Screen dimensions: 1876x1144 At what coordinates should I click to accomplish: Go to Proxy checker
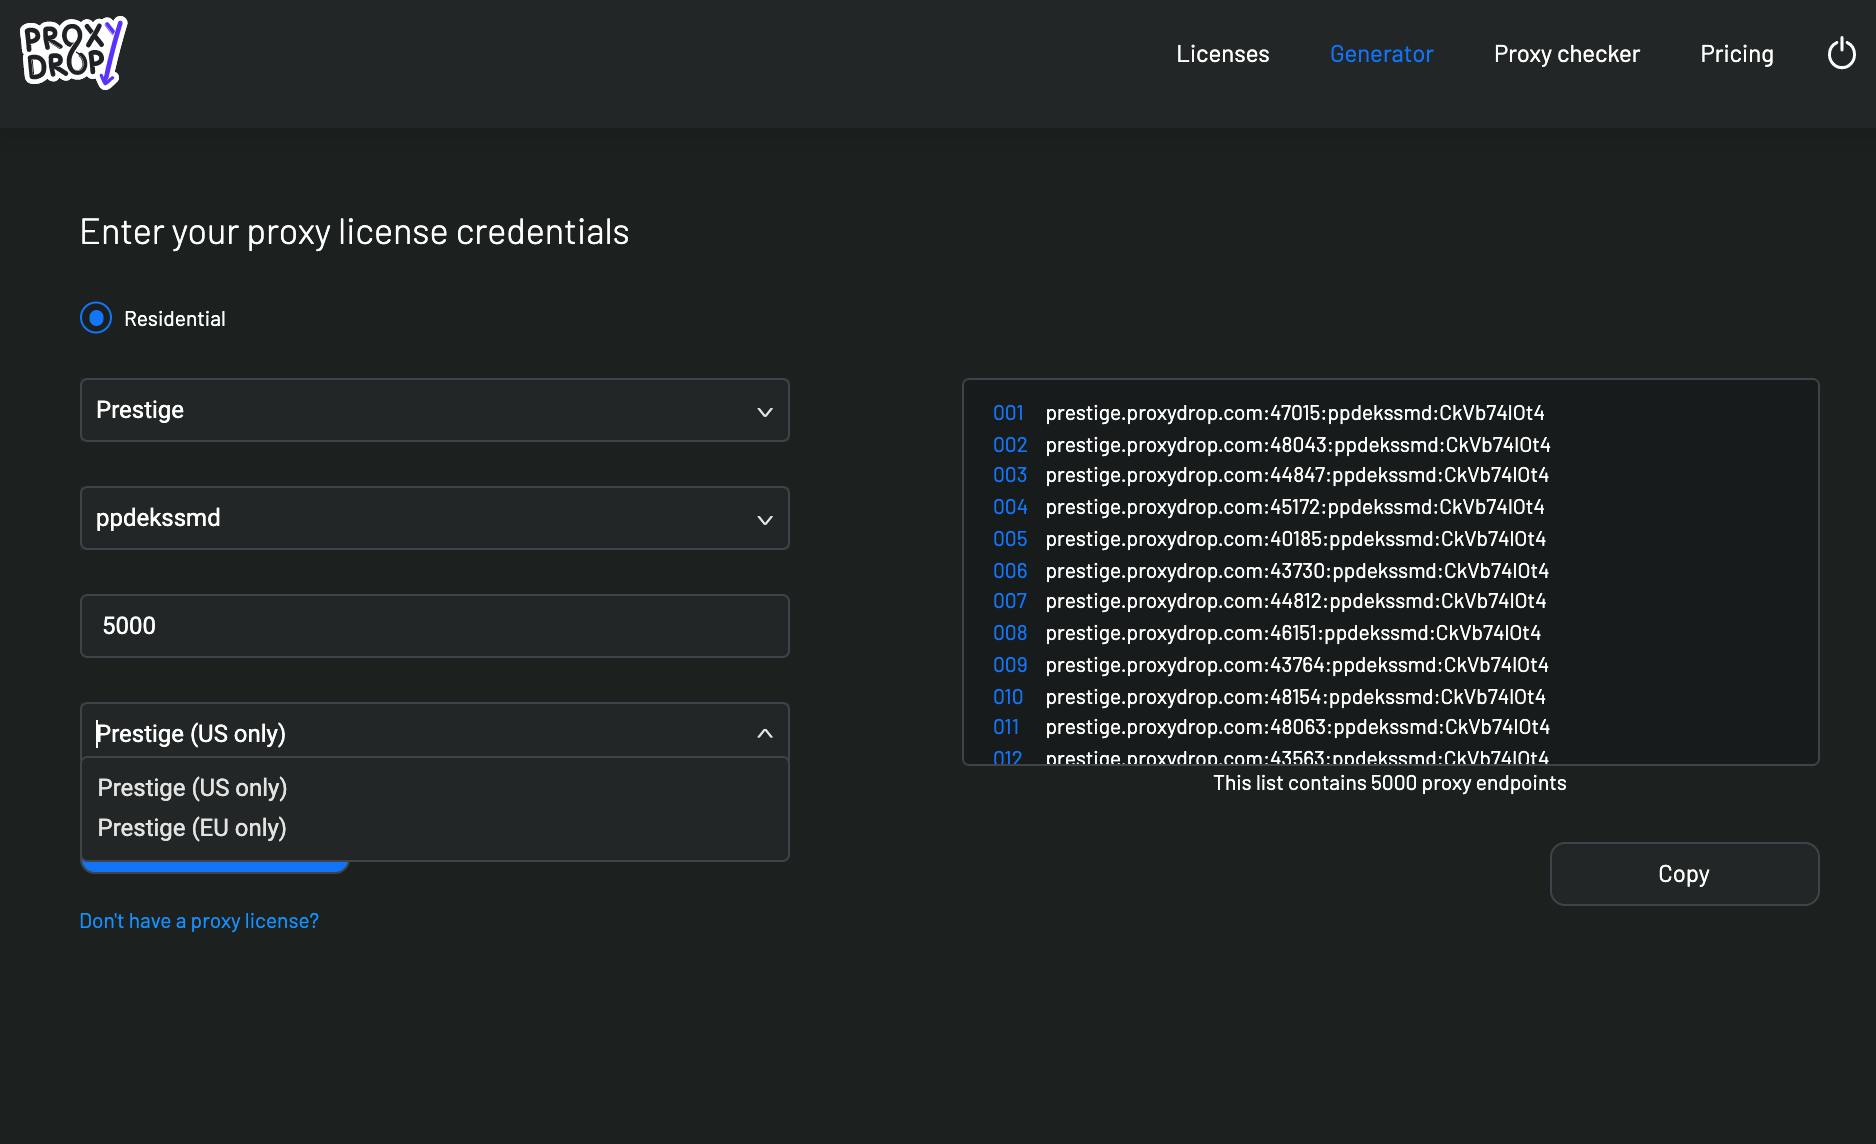(x=1566, y=54)
